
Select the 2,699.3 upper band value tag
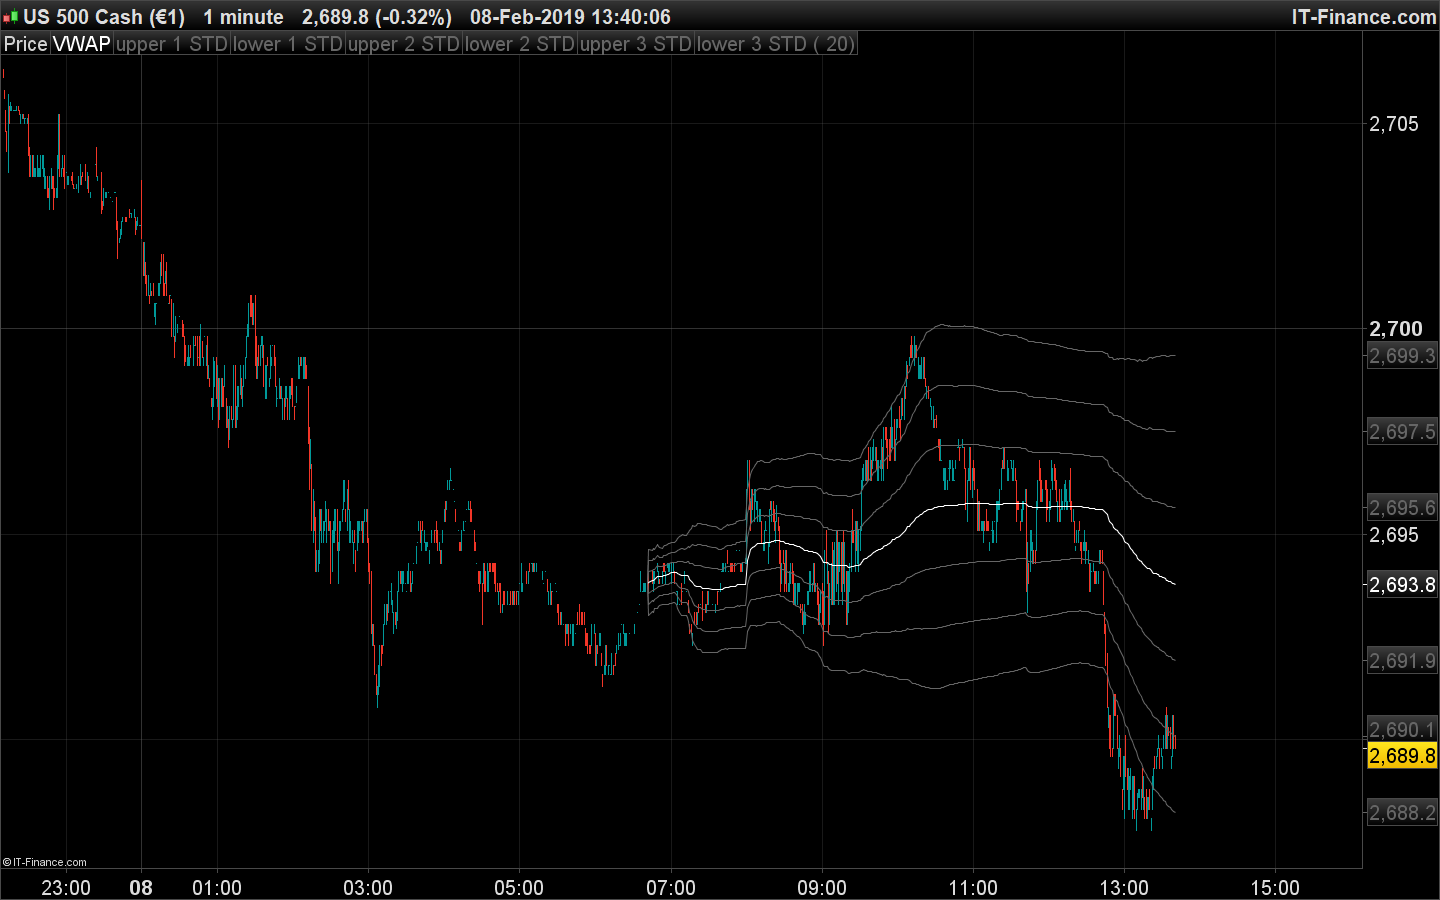pos(1402,356)
